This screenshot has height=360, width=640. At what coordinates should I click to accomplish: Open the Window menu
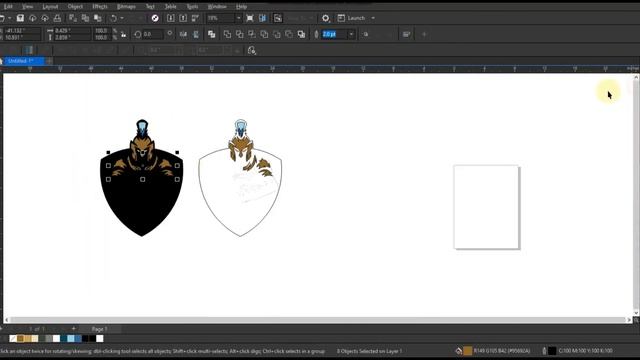[217, 7]
